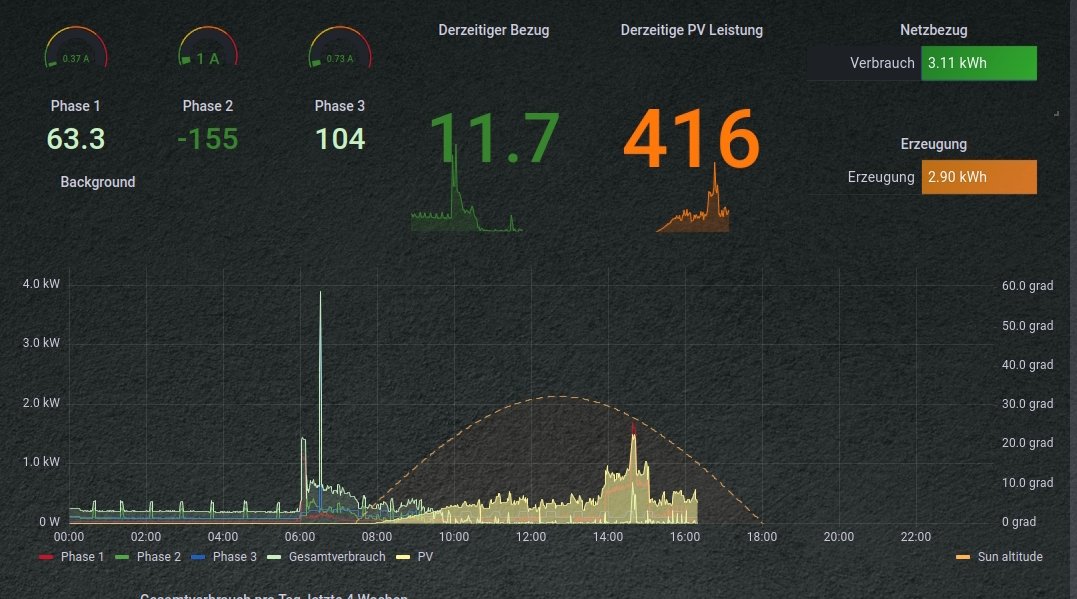Click the Phase 2 panel title above -155

[208, 106]
